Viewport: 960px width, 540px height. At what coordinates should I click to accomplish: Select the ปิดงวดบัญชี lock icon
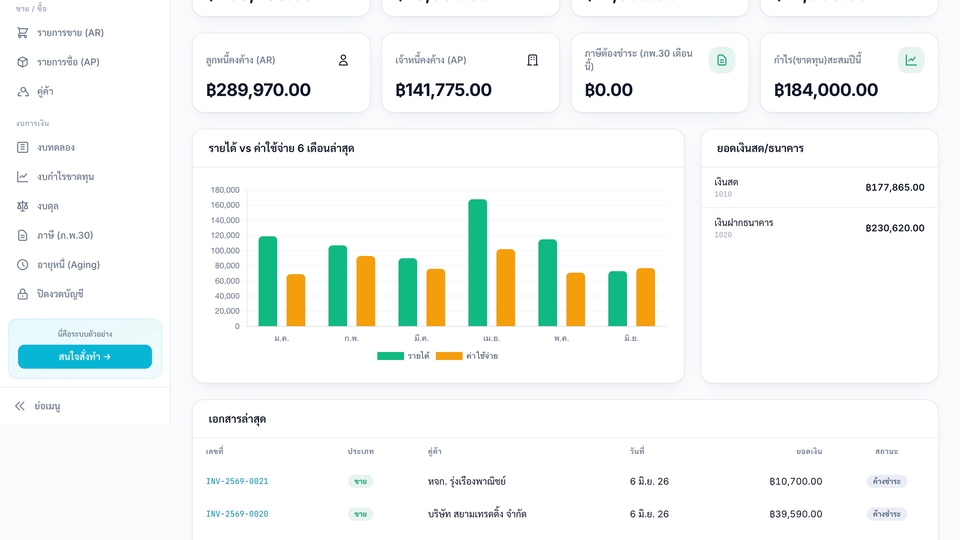coord(23,294)
